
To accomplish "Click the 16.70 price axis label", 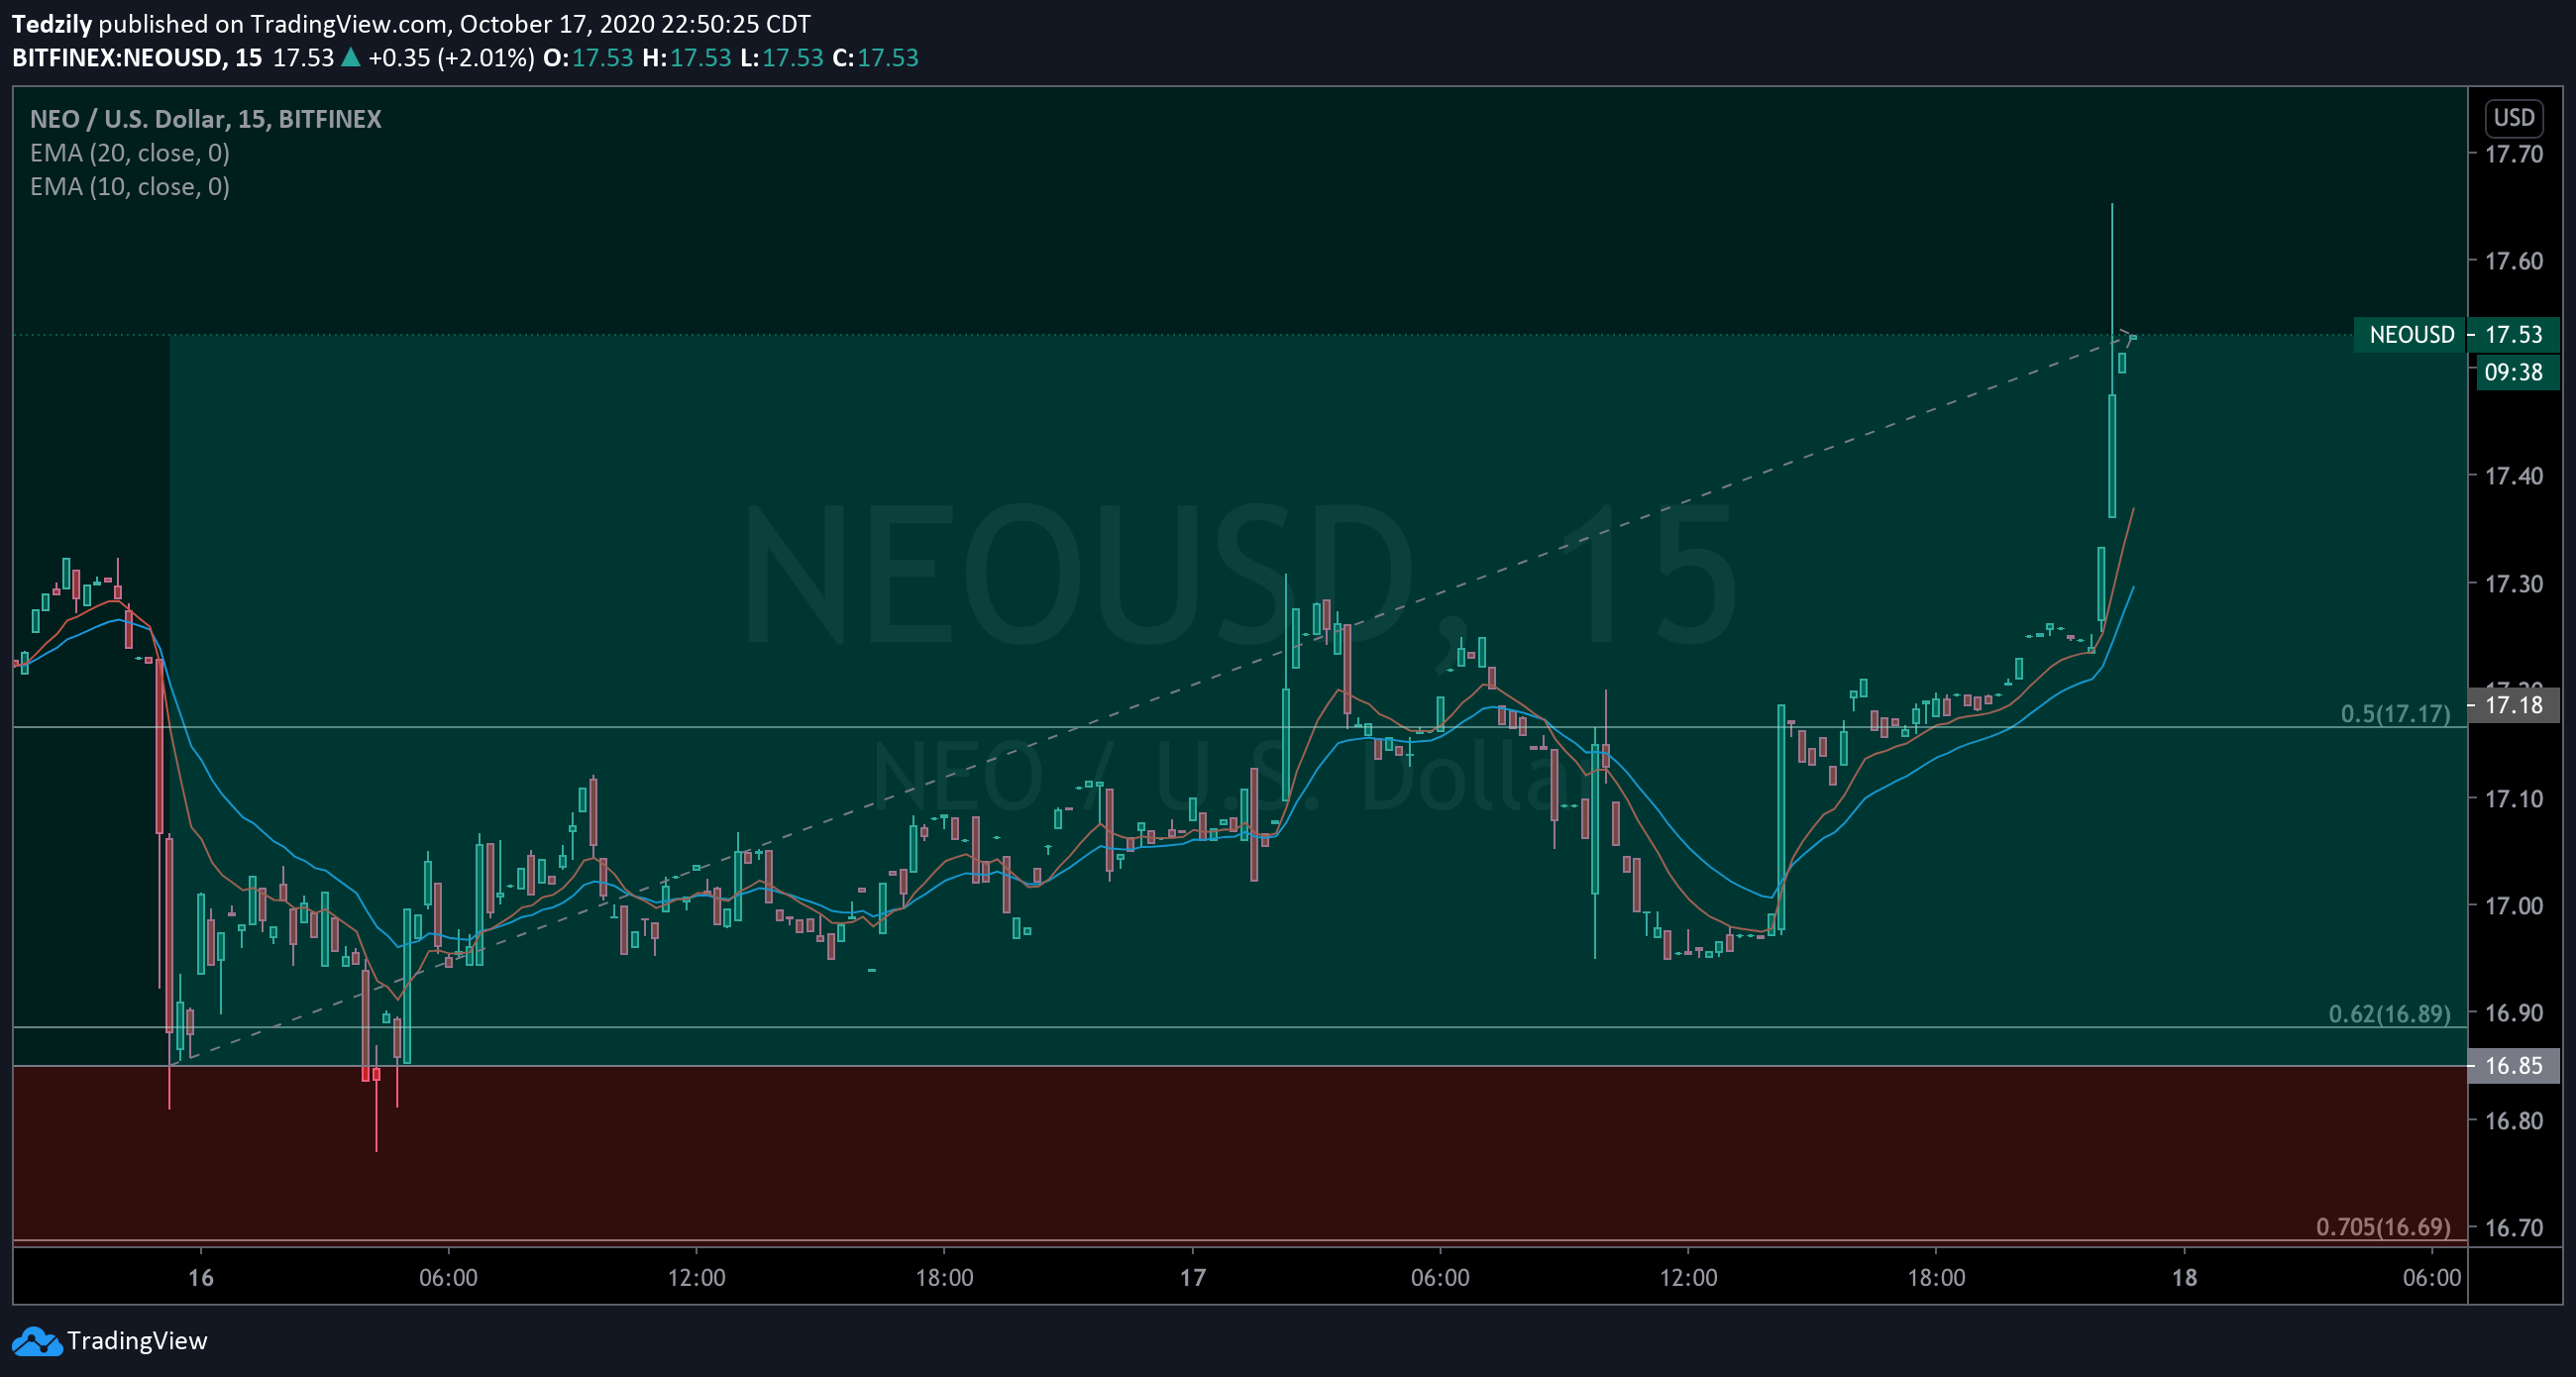I will (x=2514, y=1228).
